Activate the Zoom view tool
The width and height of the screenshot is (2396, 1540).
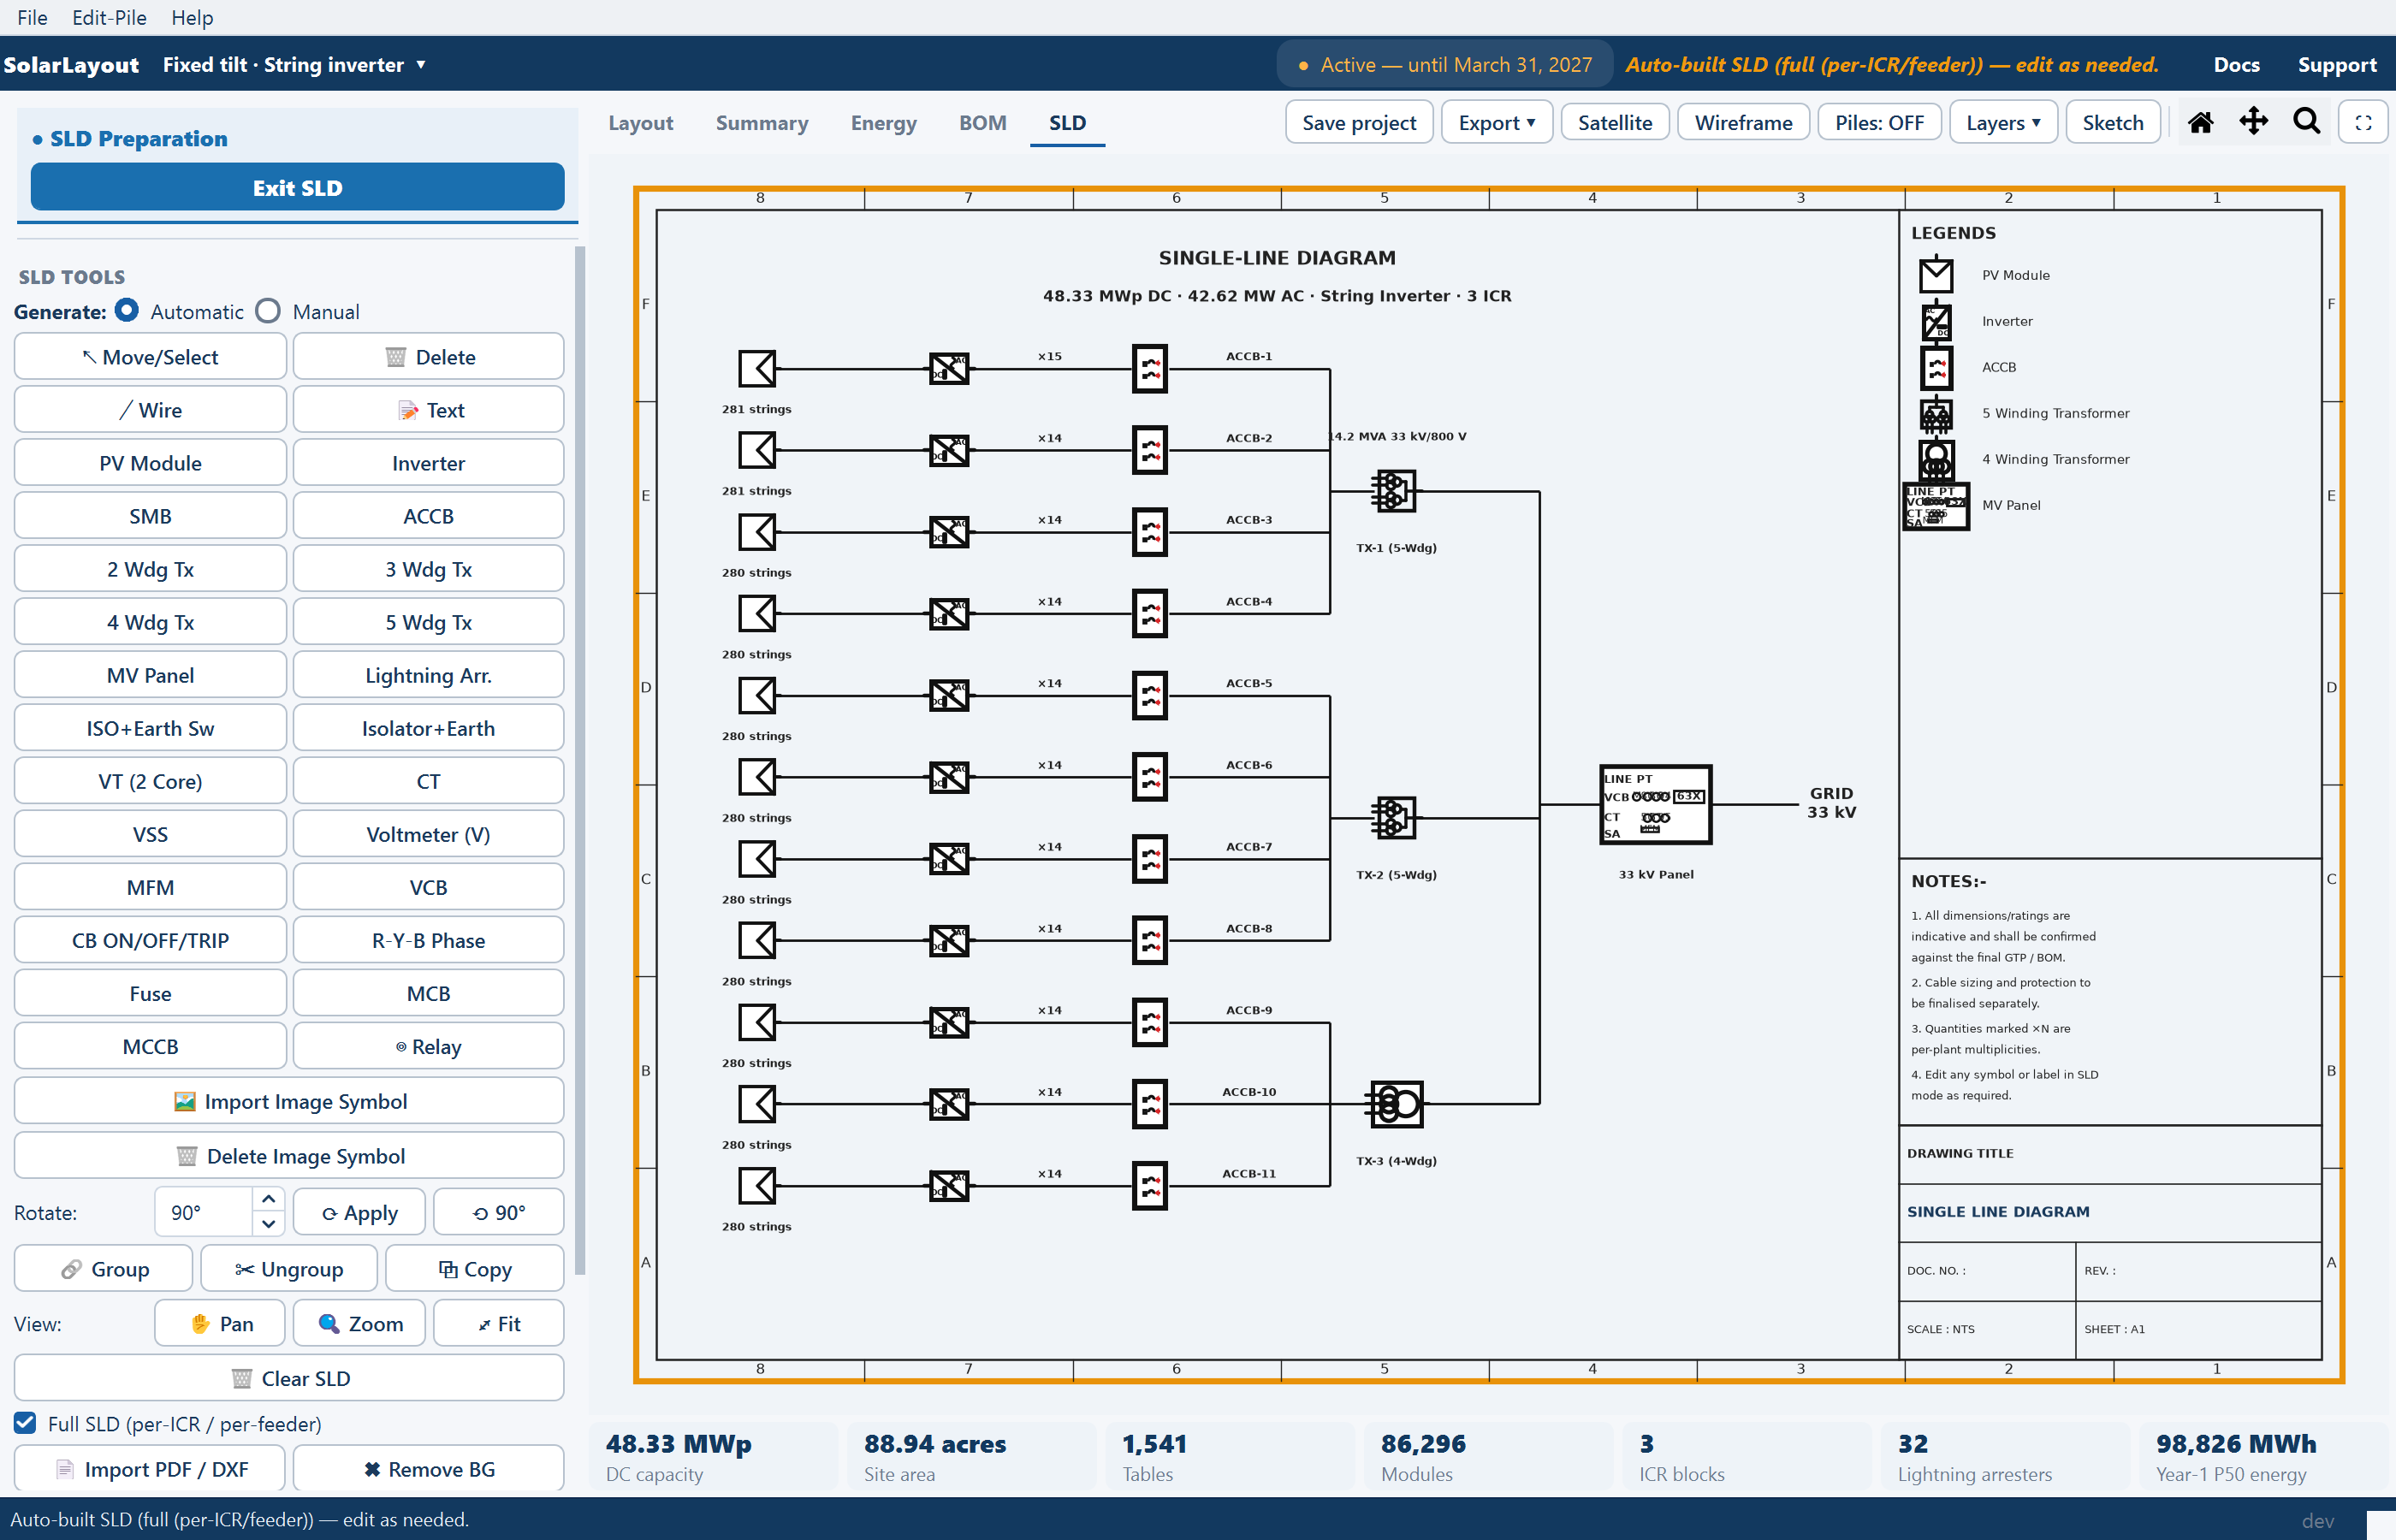pyautogui.click(x=359, y=1324)
